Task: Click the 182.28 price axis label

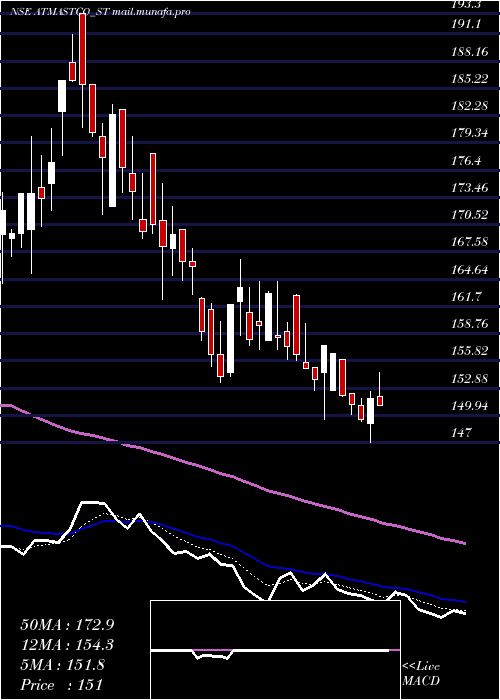Action: (x=470, y=106)
